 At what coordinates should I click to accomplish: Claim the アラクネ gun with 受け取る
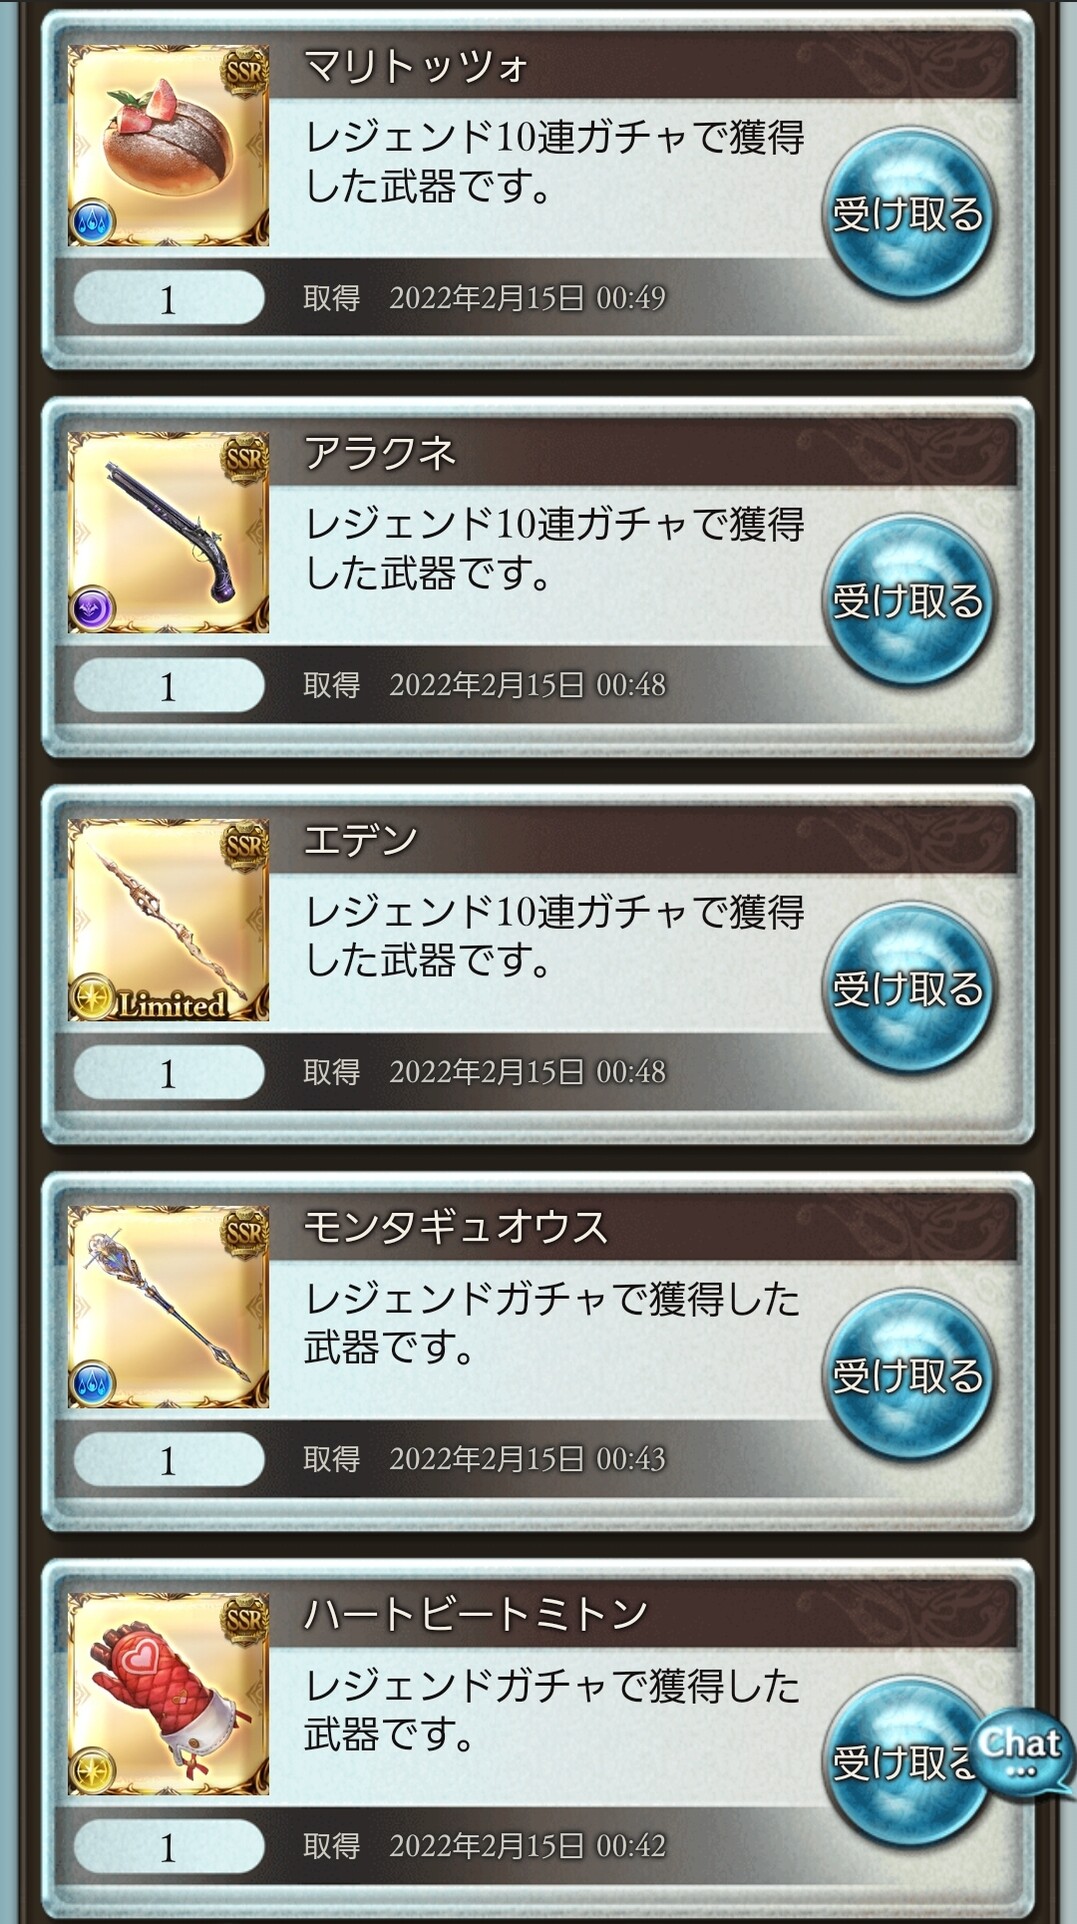pos(909,600)
